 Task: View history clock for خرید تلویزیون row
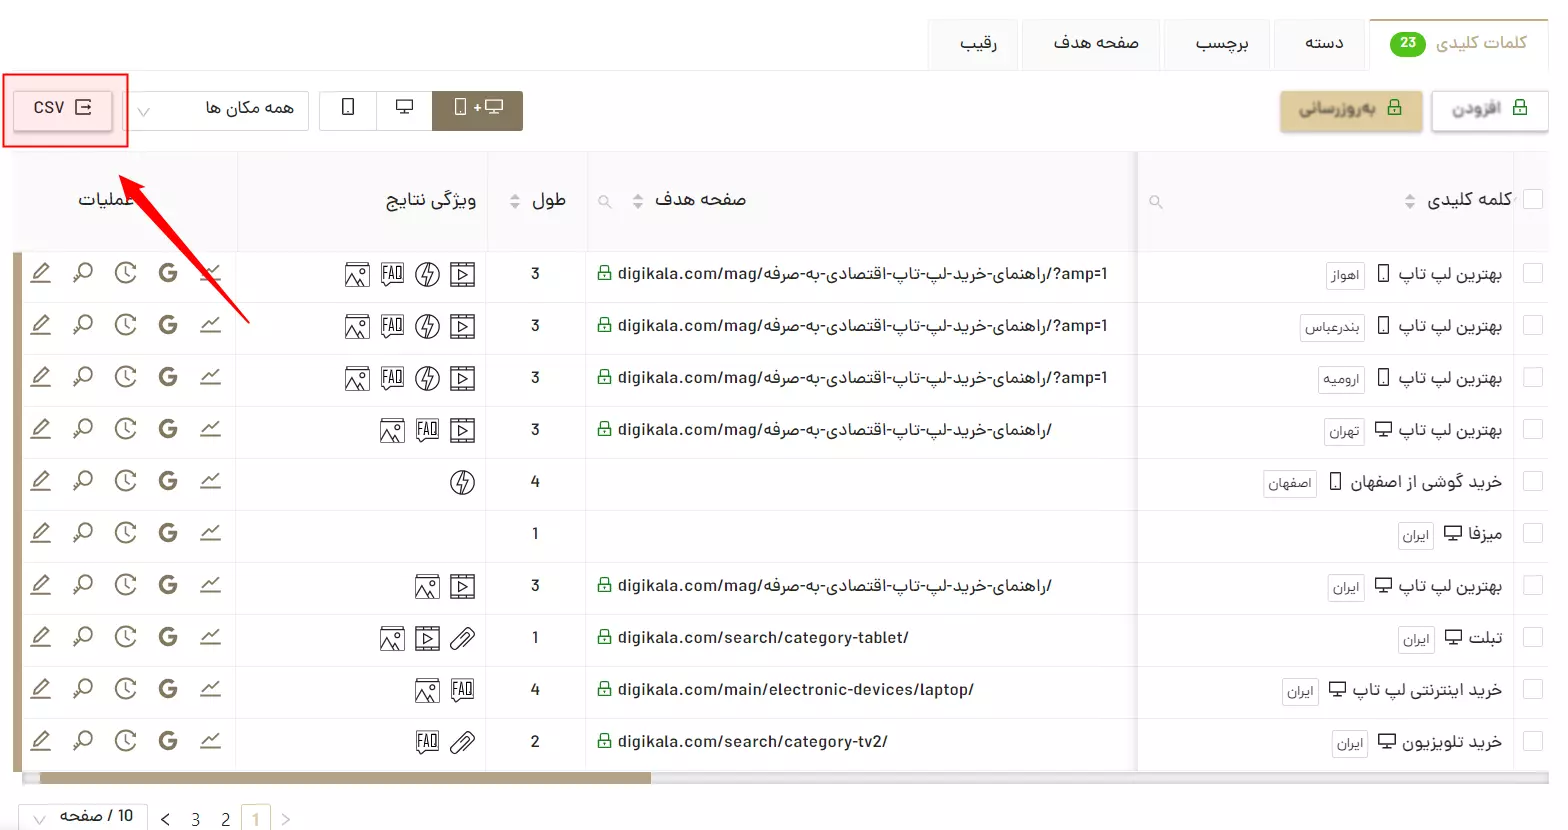pos(125,741)
